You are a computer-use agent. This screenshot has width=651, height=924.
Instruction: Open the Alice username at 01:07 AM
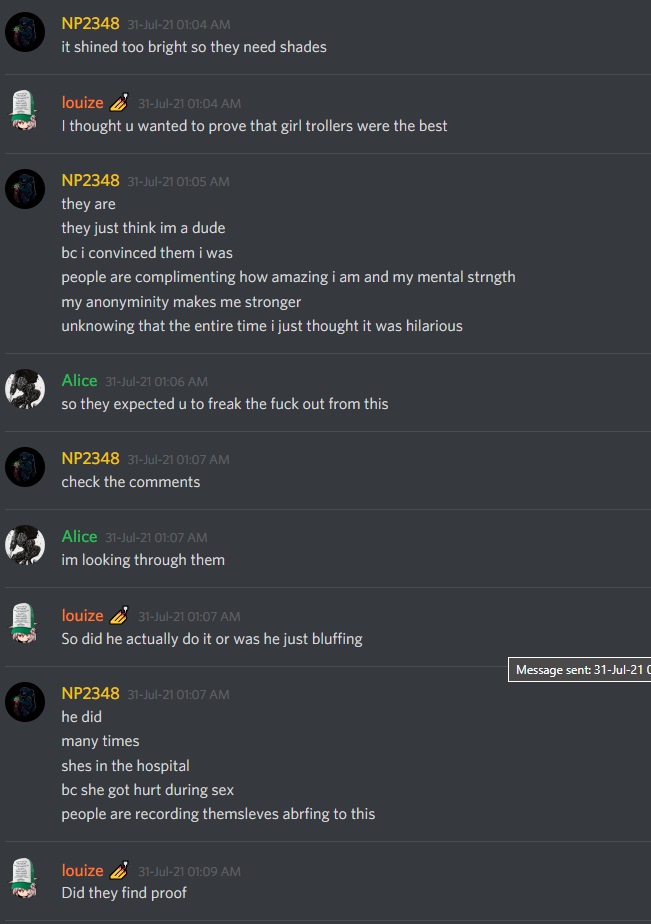[x=79, y=536]
